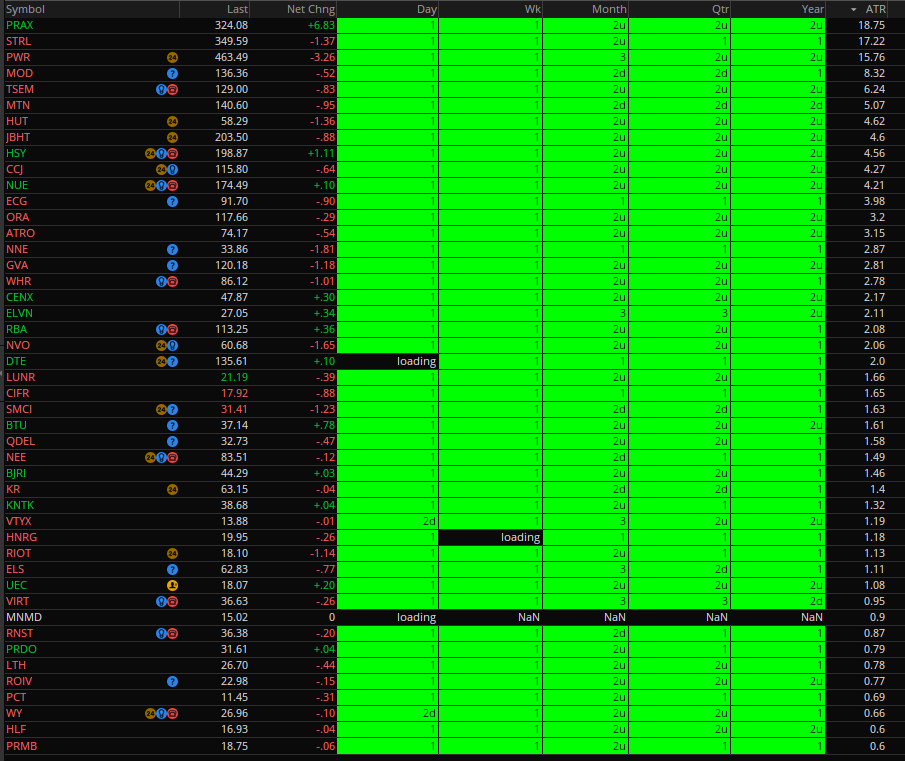Click the 24-hour icon on PWR row
This screenshot has width=905, height=761.
pos(172,58)
